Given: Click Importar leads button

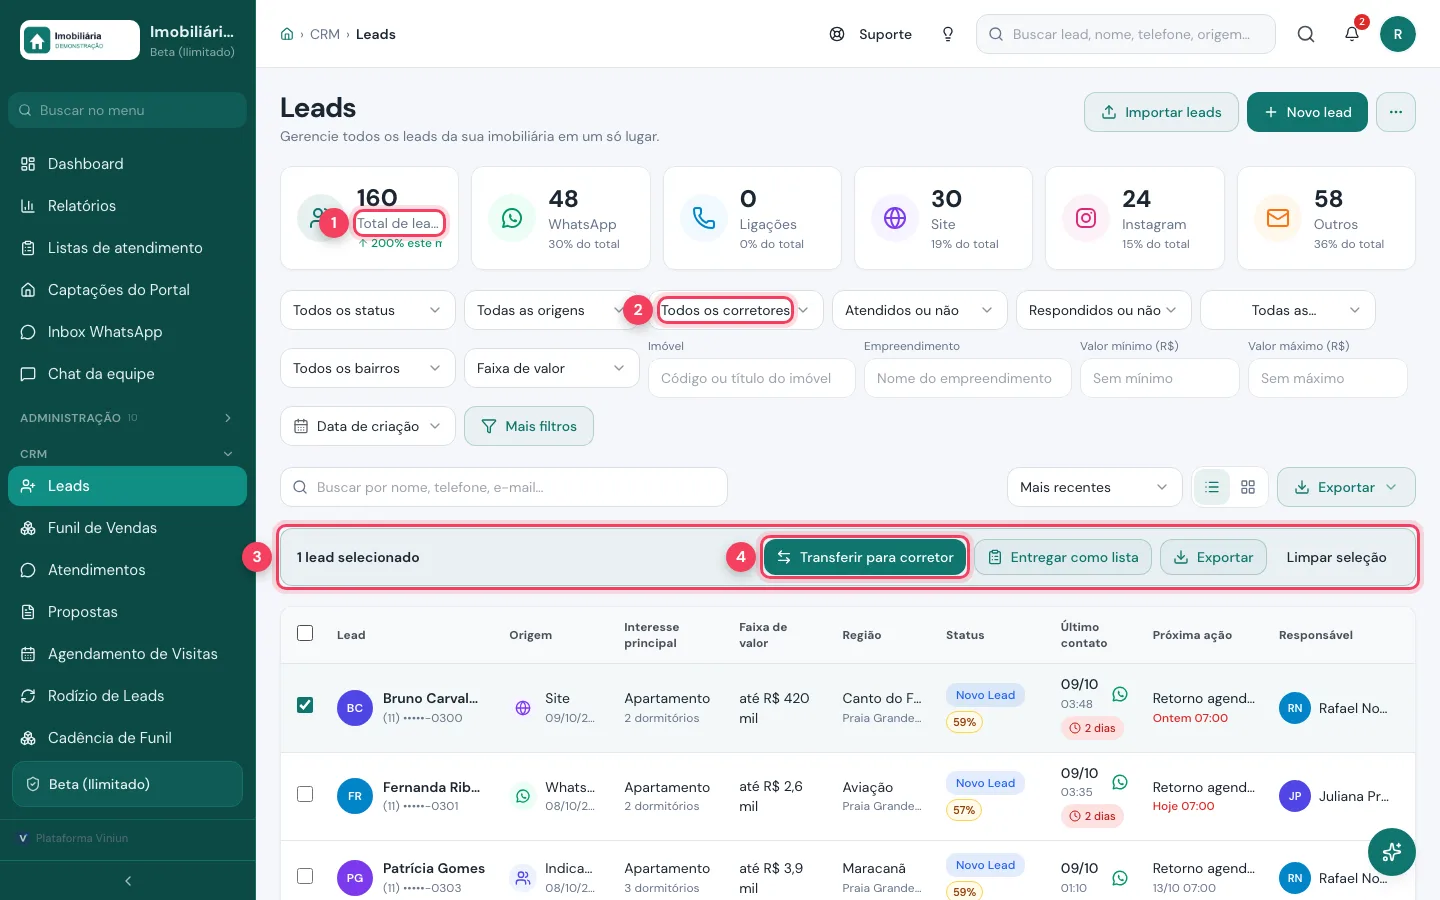Looking at the screenshot, I should pos(1161,112).
